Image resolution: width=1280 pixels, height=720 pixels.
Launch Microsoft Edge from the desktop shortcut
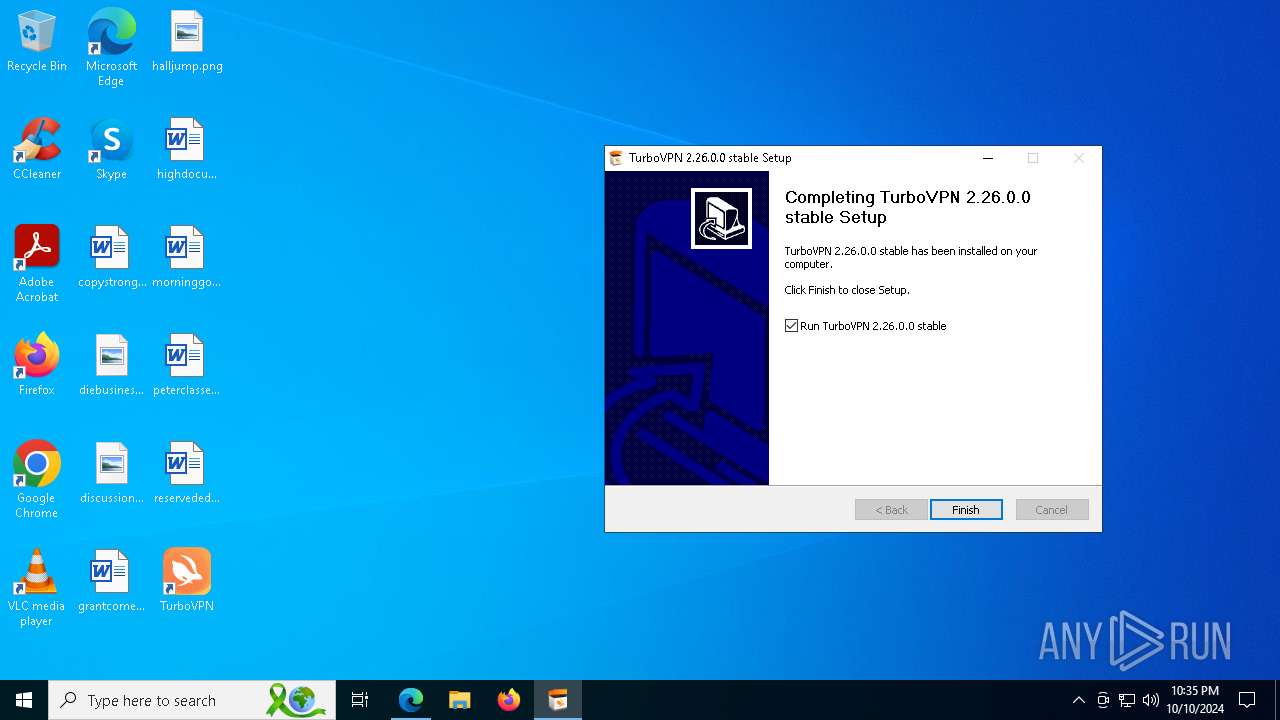pos(111,48)
